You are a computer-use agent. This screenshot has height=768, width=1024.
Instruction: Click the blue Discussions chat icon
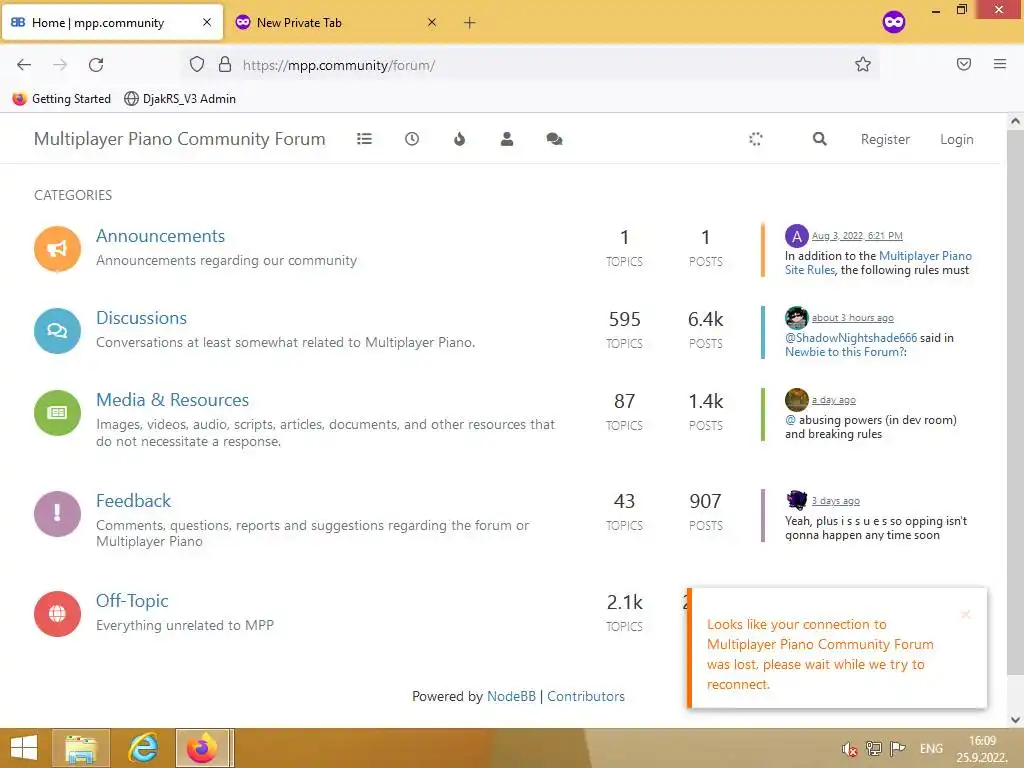click(57, 330)
